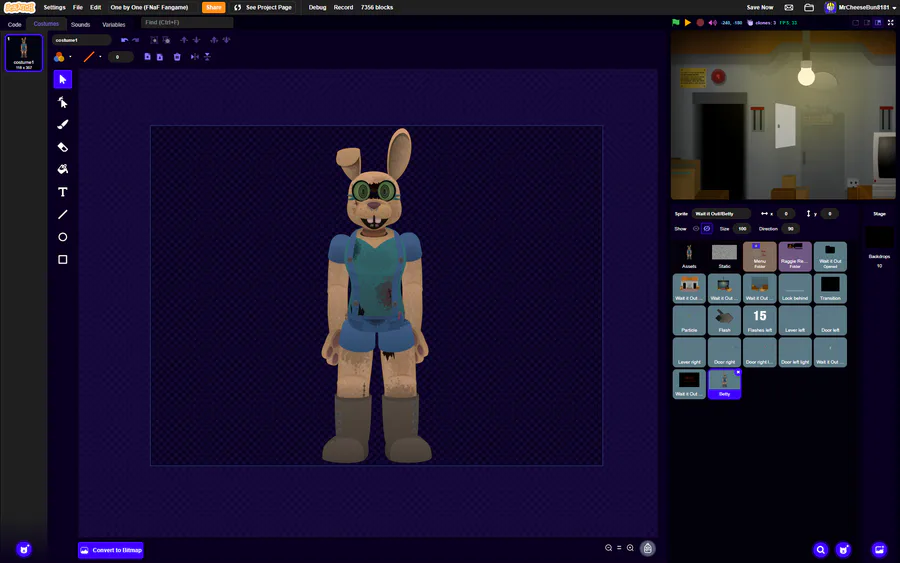
Task: Open the Settings menu
Action: coord(55,7)
